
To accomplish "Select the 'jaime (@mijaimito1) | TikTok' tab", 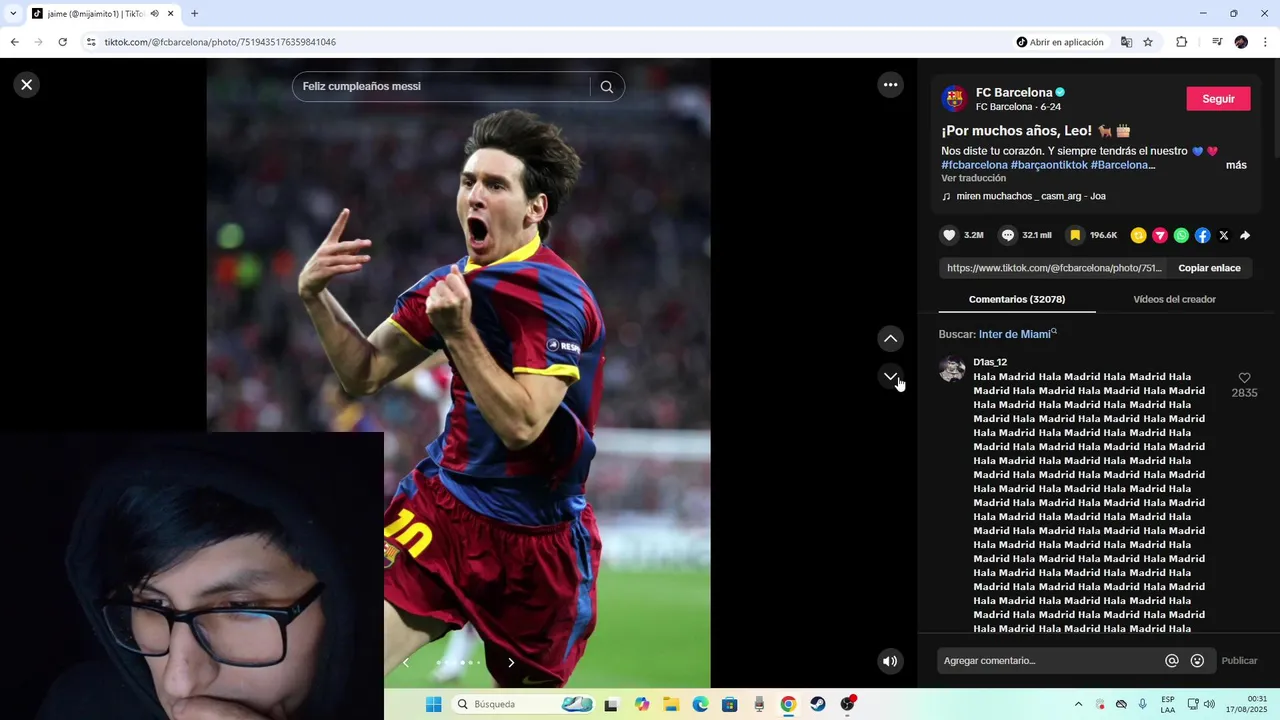I will pyautogui.click(x=96, y=14).
